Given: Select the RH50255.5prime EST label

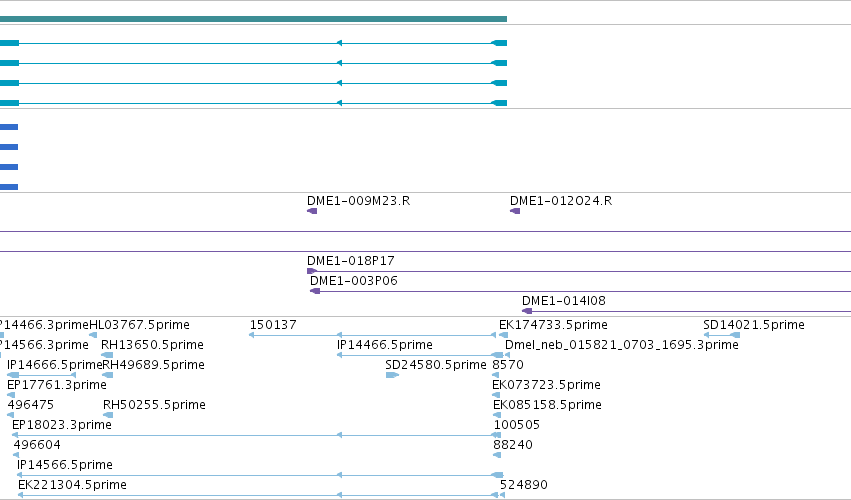Looking at the screenshot, I should [x=154, y=406].
